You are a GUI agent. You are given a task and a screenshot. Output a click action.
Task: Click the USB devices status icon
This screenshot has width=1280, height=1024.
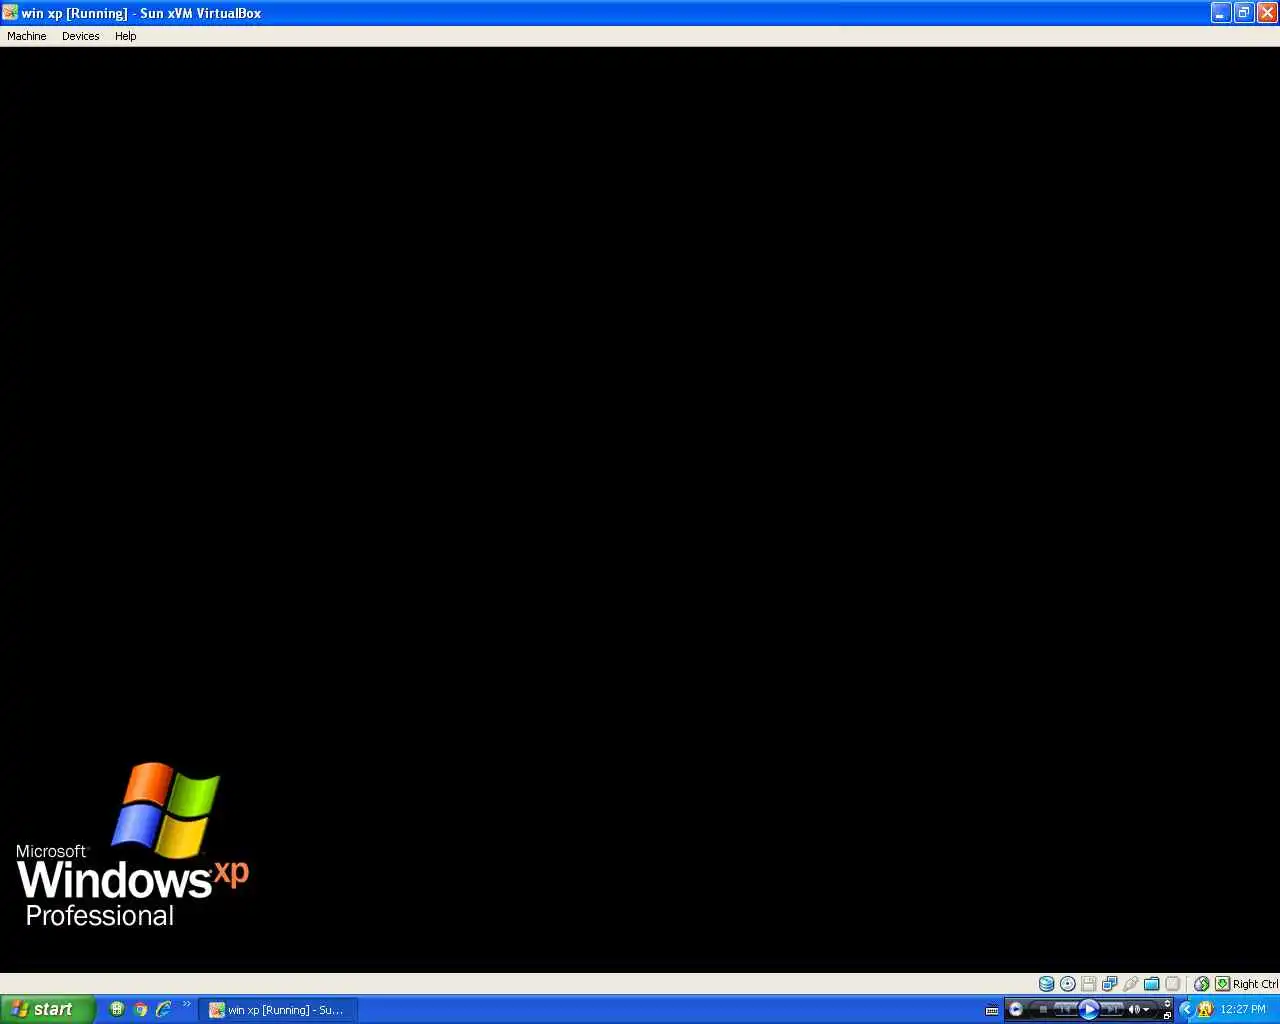1131,984
